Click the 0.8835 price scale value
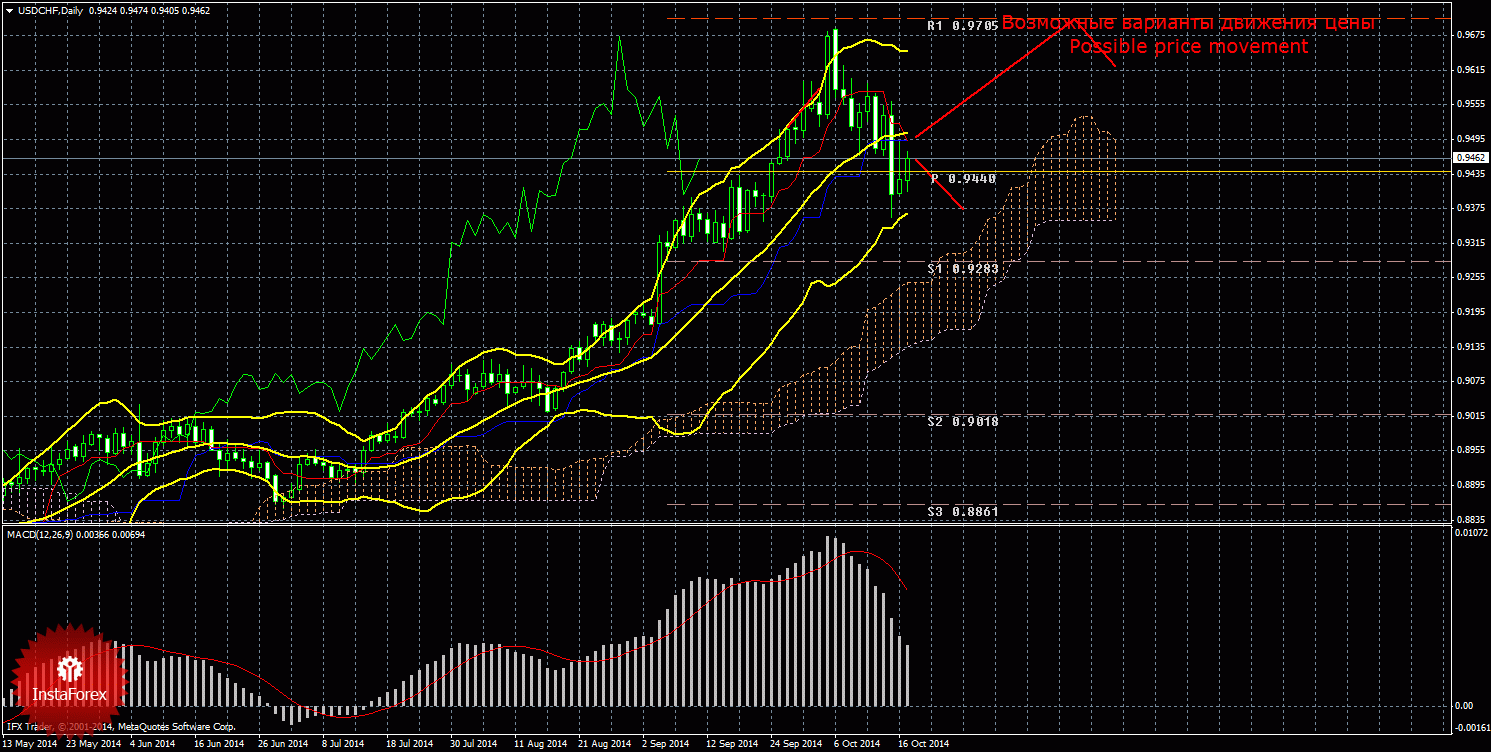Viewport: 1491px width, 752px height. (1470, 520)
